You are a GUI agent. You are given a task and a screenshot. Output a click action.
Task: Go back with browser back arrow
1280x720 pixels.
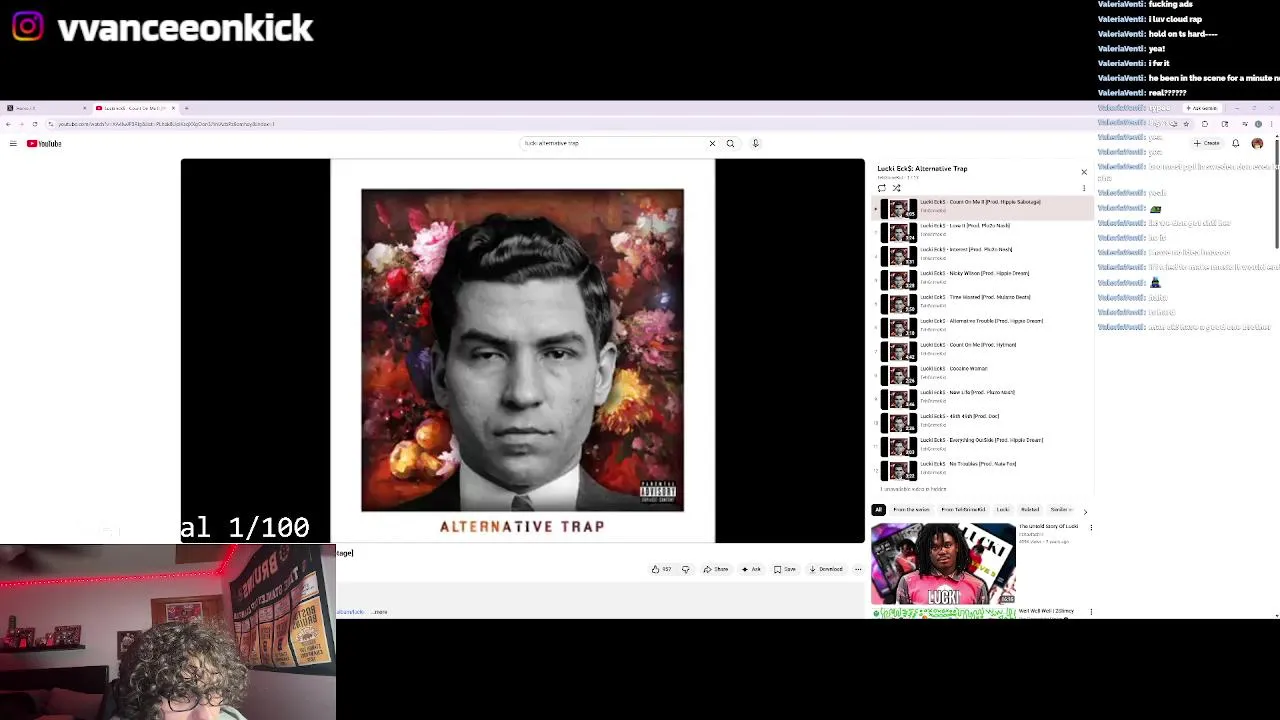coord(8,124)
